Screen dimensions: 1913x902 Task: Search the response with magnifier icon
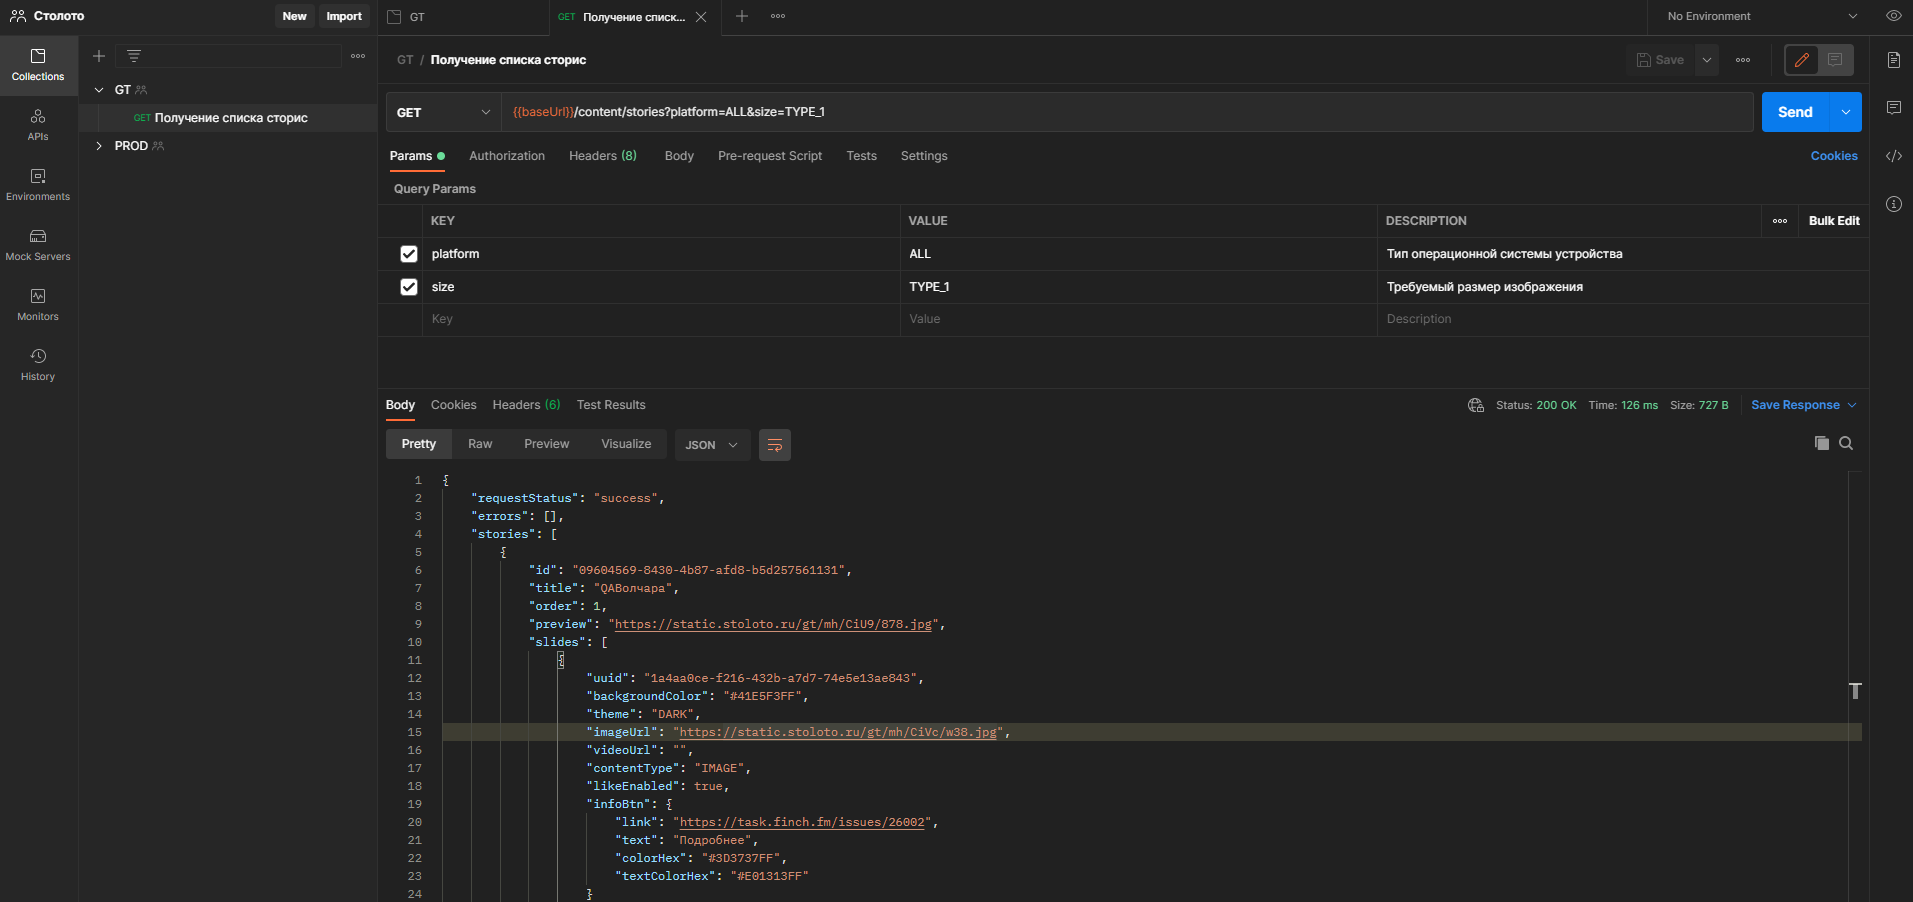click(x=1846, y=443)
